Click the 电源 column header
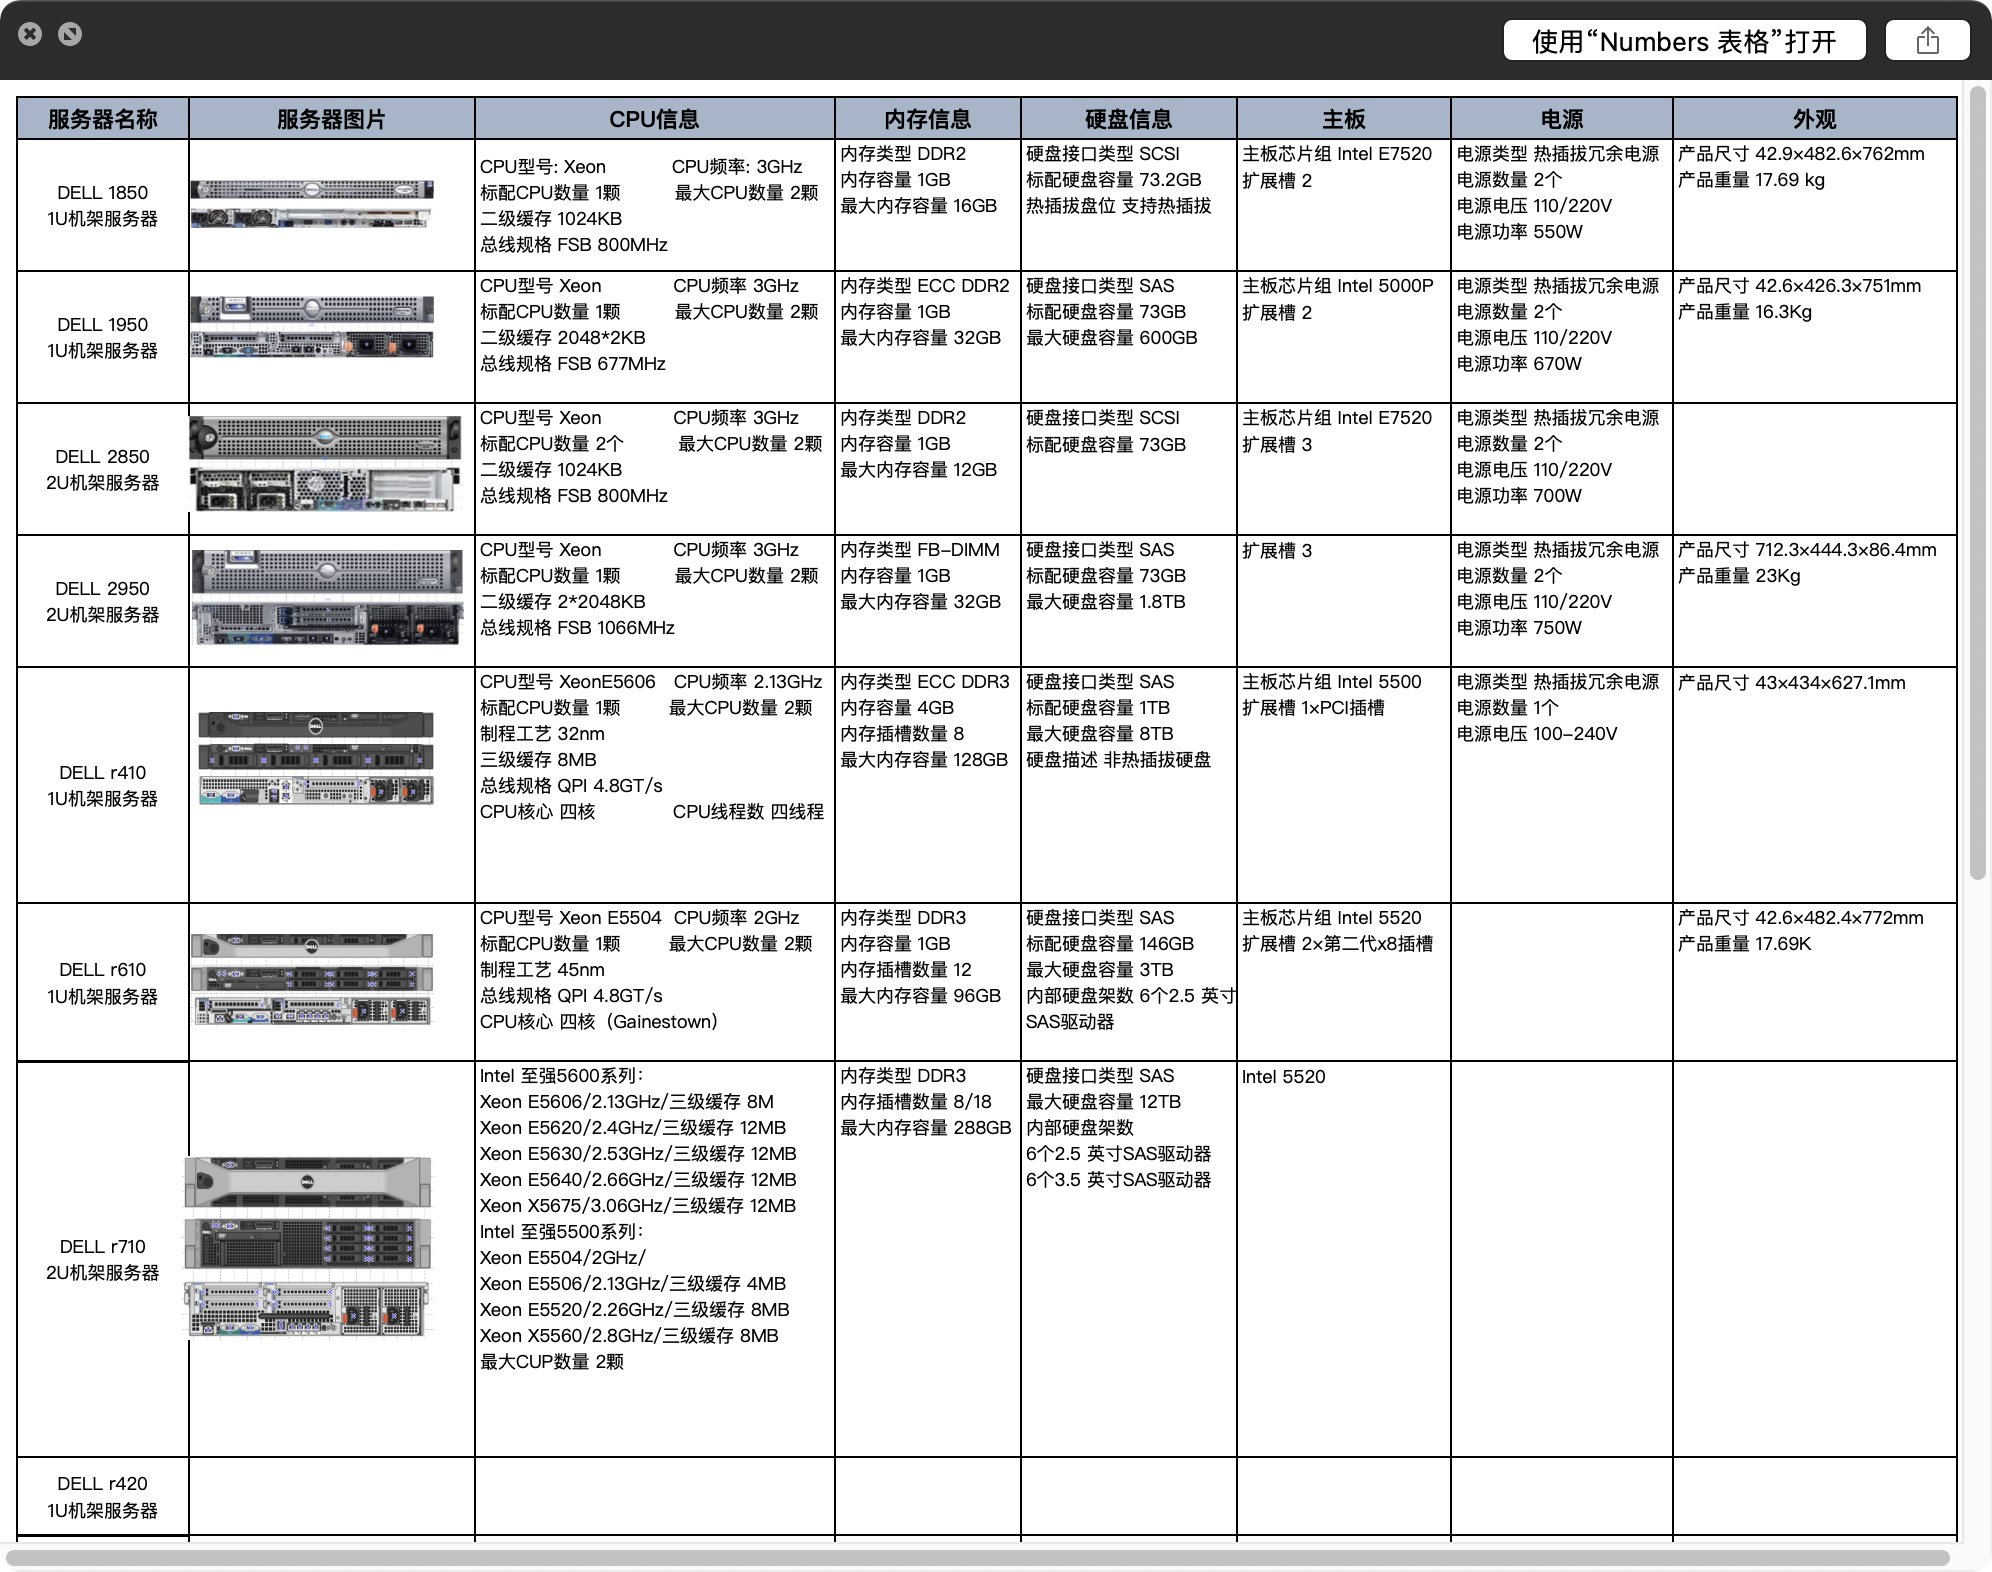Viewport: 1992px width, 1572px height. tap(1561, 119)
